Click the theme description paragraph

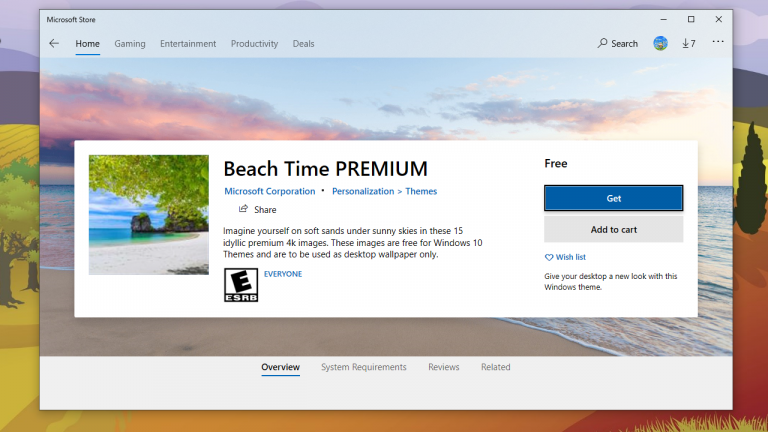pos(353,242)
